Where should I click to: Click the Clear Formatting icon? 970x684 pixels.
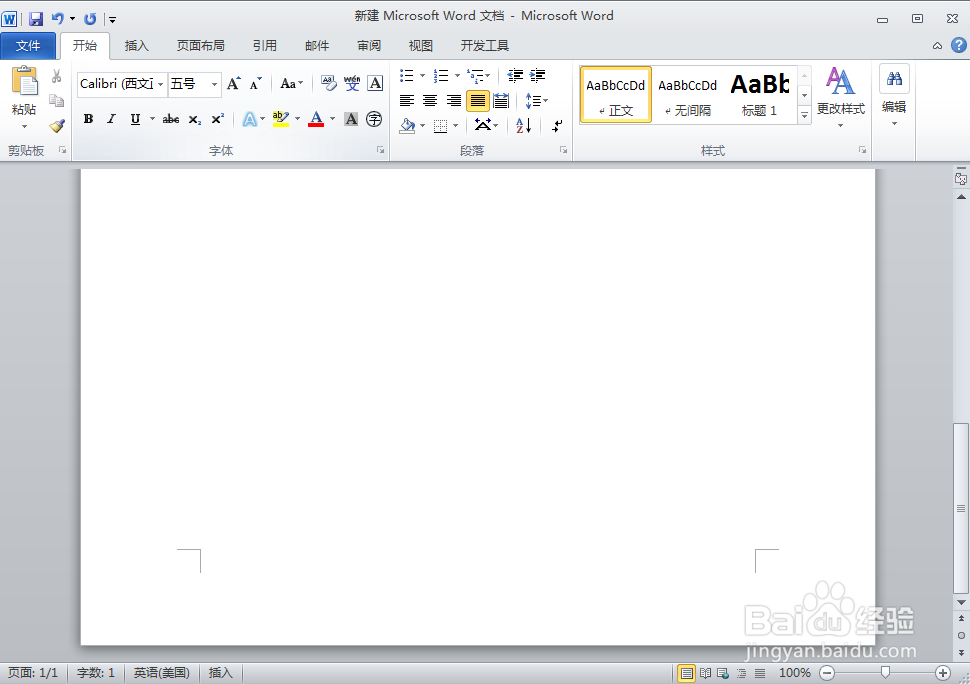[x=328, y=83]
